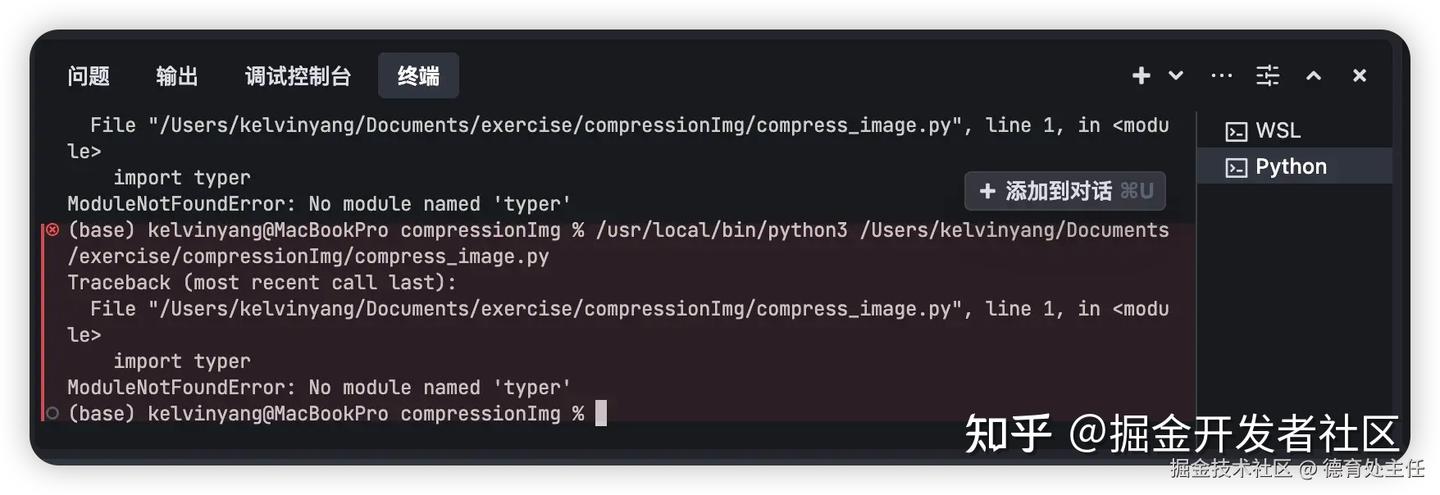Select the WSL terminal entry
This screenshot has width=1440, height=495.
[x=1278, y=131]
